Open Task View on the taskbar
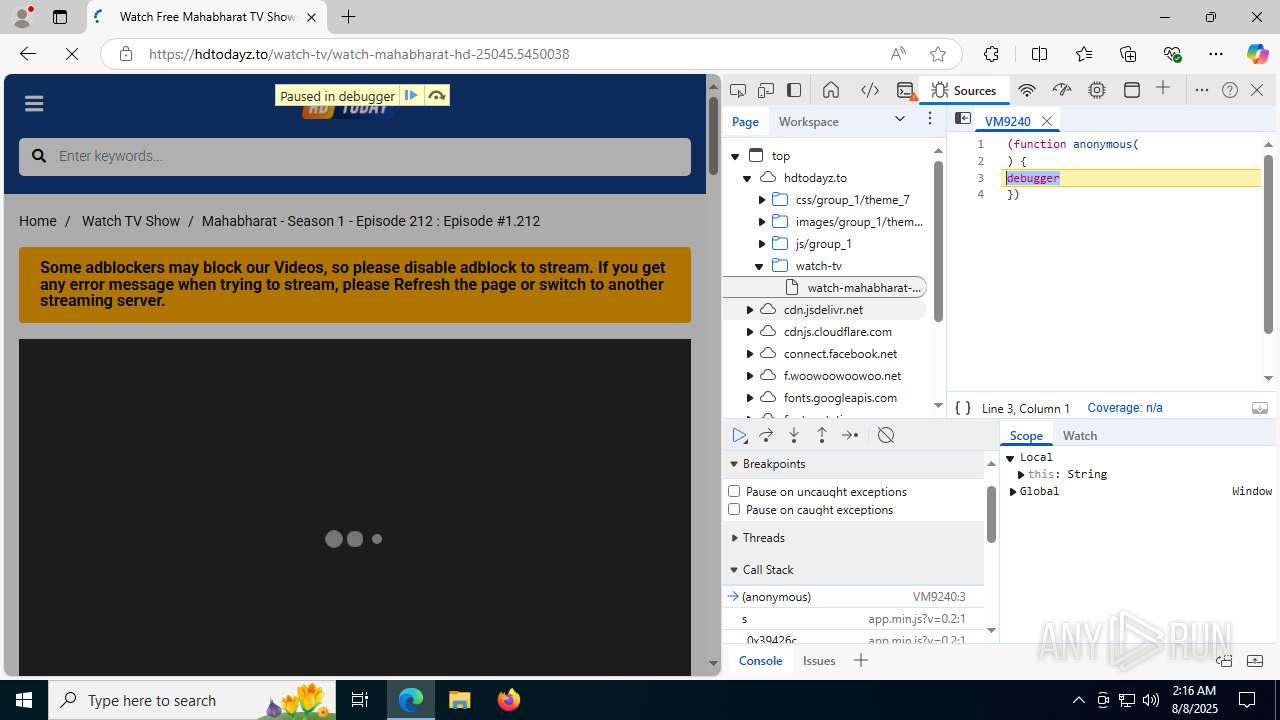The image size is (1280, 720). (360, 700)
